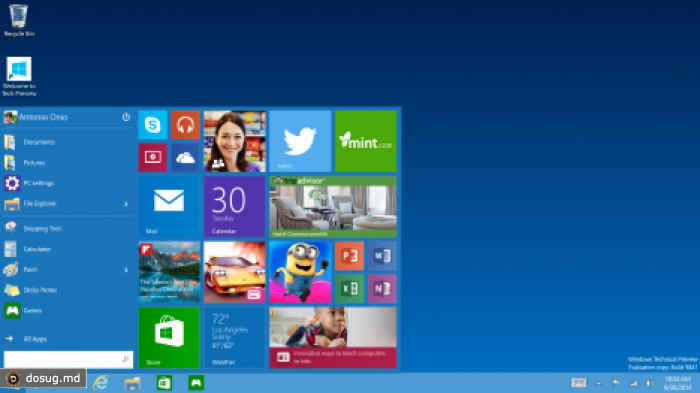Open the Games app on the taskbar

pos(196,383)
